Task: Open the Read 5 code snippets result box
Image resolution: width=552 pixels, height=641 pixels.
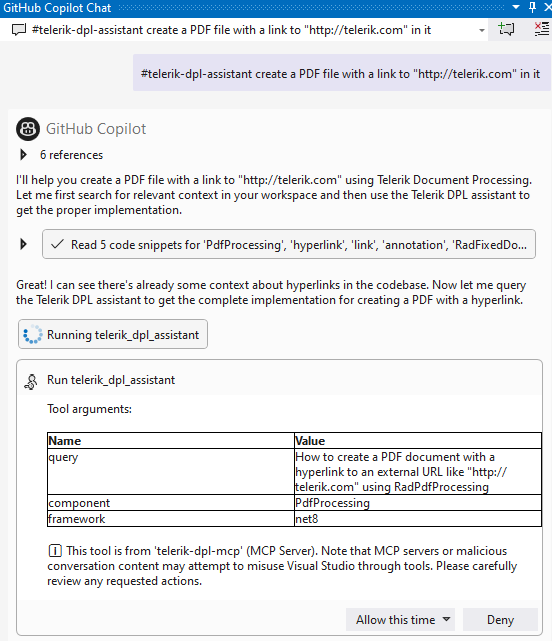Action: pyautogui.click(x=289, y=244)
